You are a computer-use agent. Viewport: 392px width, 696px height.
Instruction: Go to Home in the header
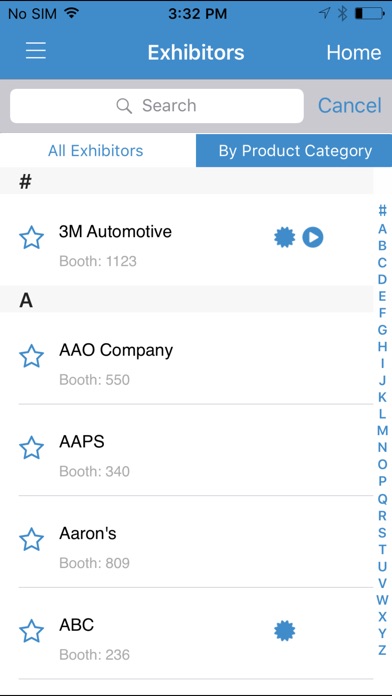(354, 52)
